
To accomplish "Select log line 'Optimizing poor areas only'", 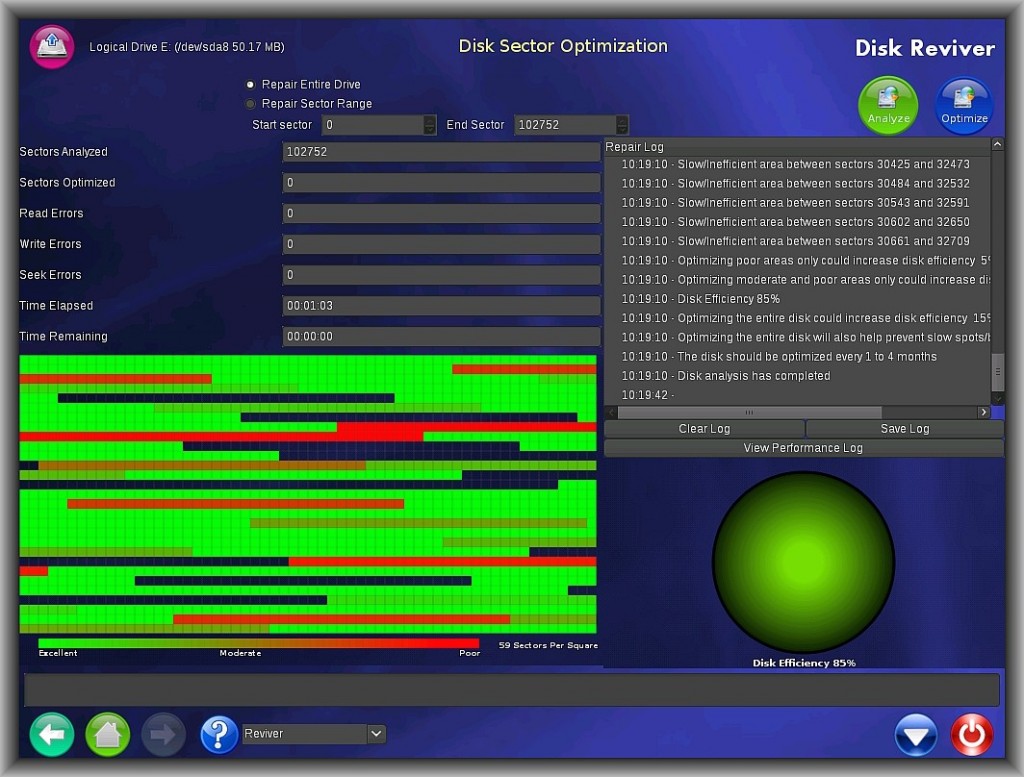I will 805,261.
